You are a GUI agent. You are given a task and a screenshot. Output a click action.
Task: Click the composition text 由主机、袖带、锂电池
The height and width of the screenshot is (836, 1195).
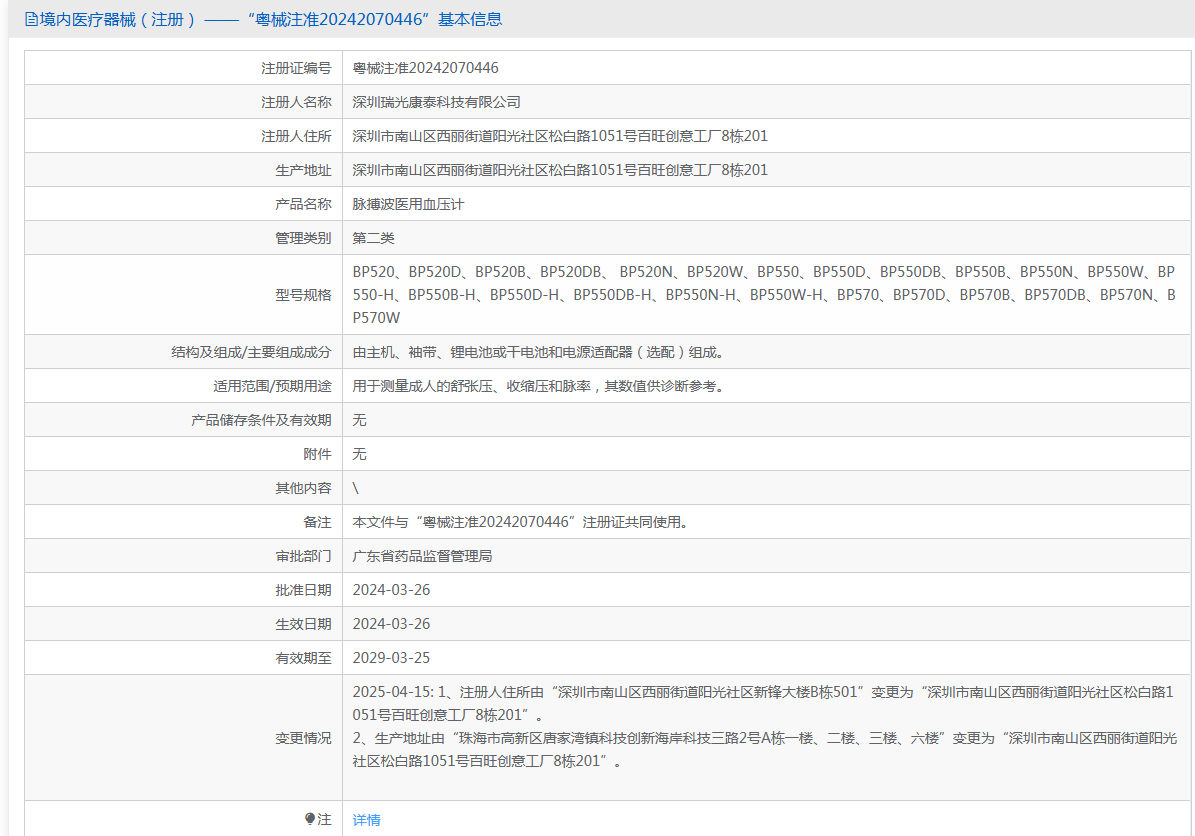click(x=538, y=352)
